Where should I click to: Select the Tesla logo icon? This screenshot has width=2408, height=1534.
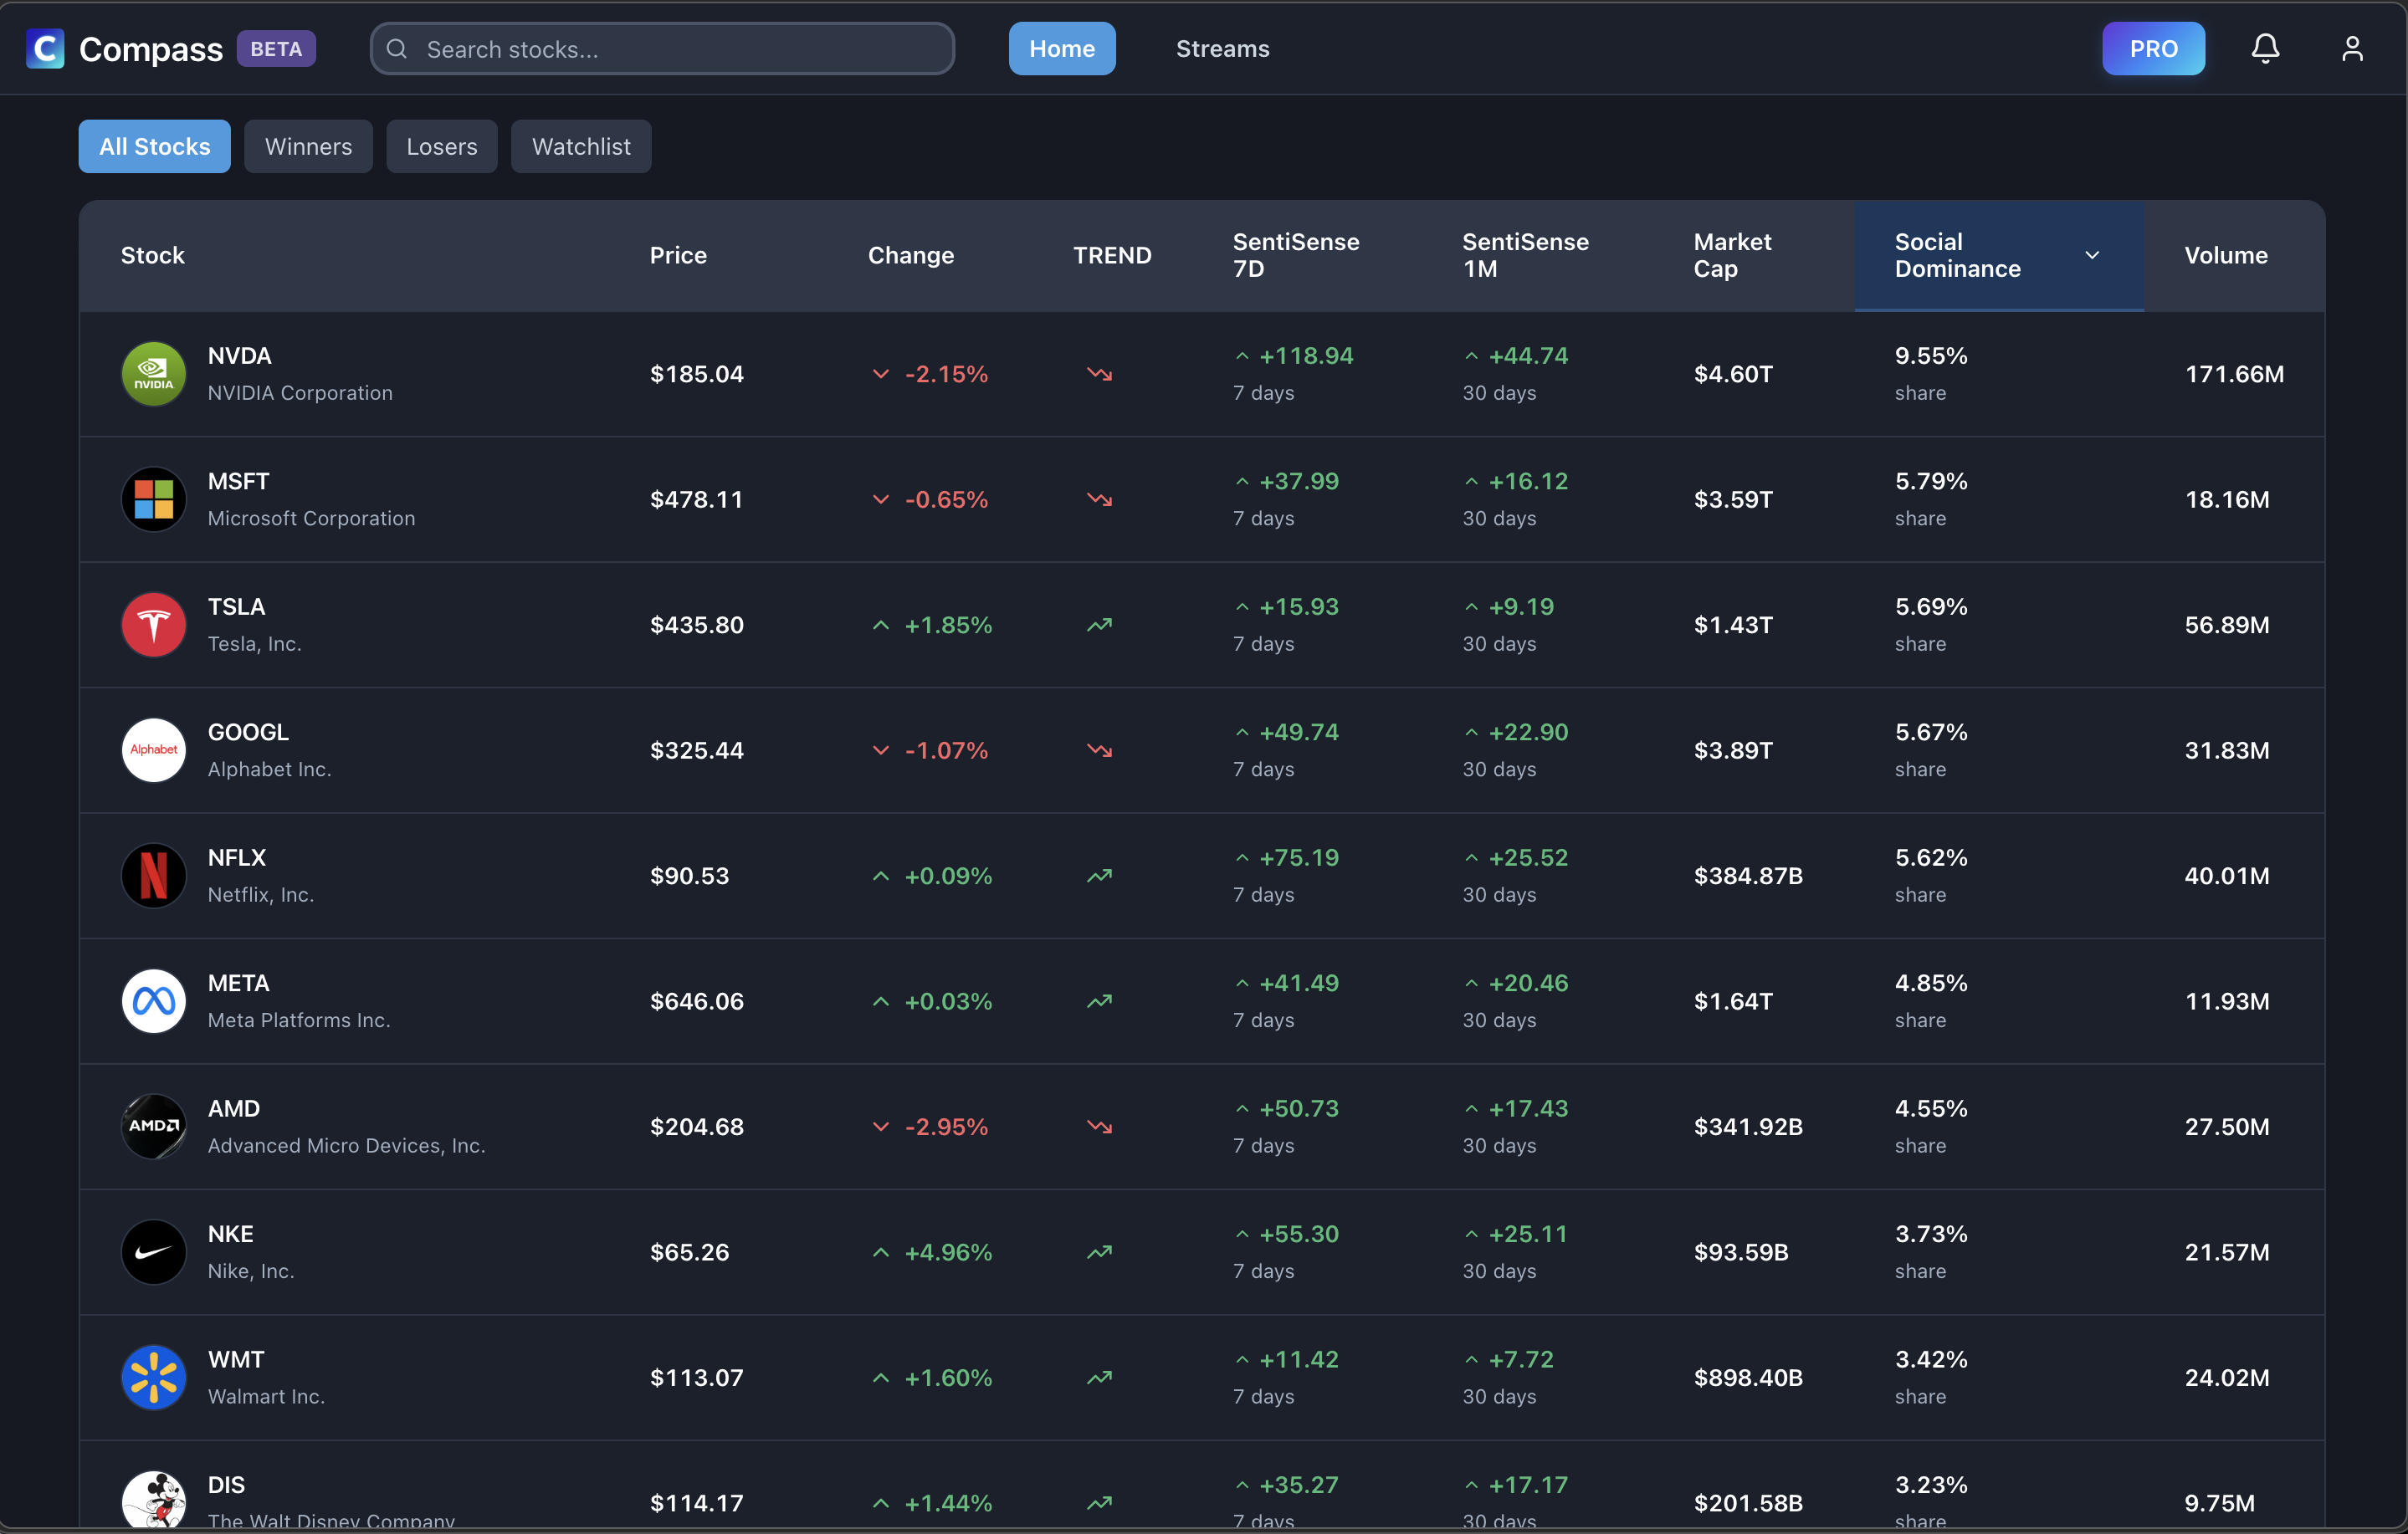point(153,624)
